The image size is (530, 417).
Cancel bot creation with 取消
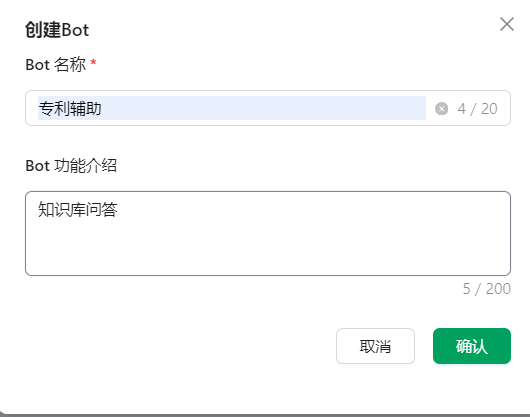tap(375, 346)
